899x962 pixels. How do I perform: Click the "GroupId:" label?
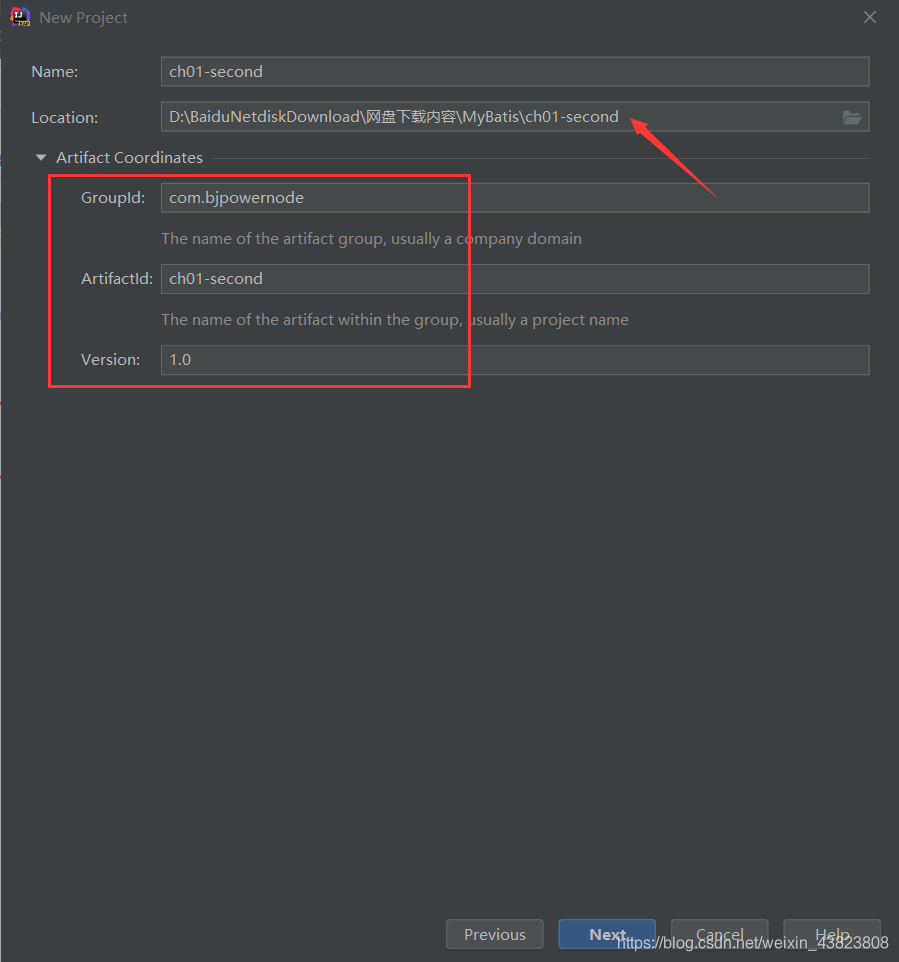tap(113, 198)
